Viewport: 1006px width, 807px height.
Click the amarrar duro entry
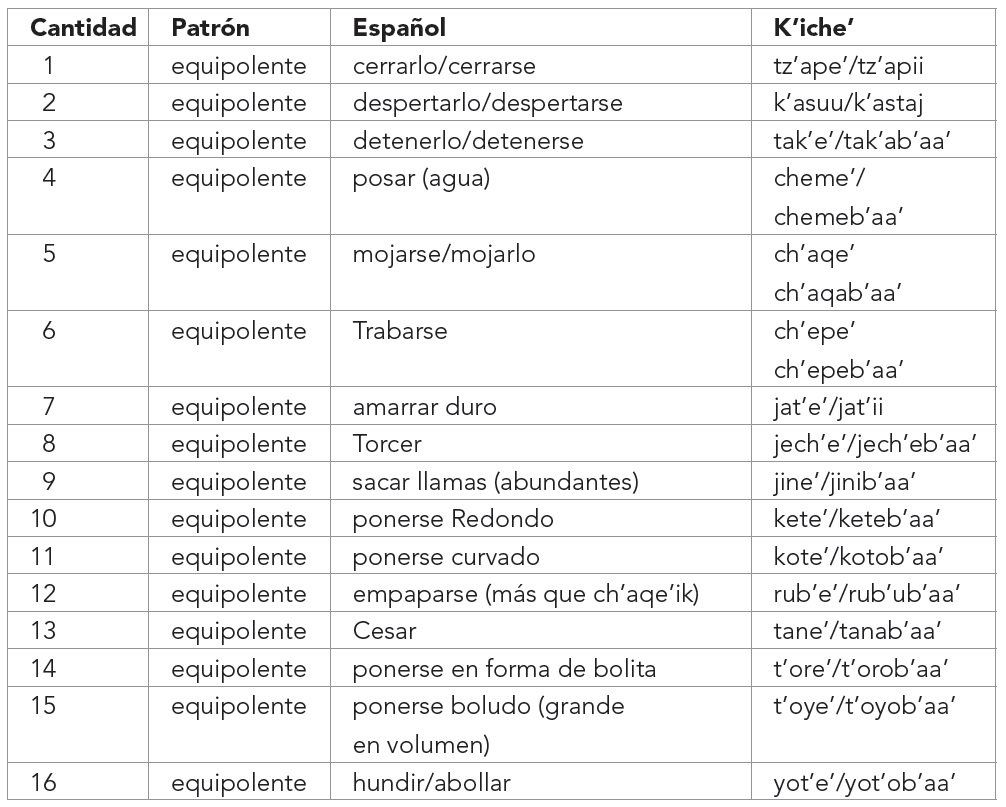(424, 407)
